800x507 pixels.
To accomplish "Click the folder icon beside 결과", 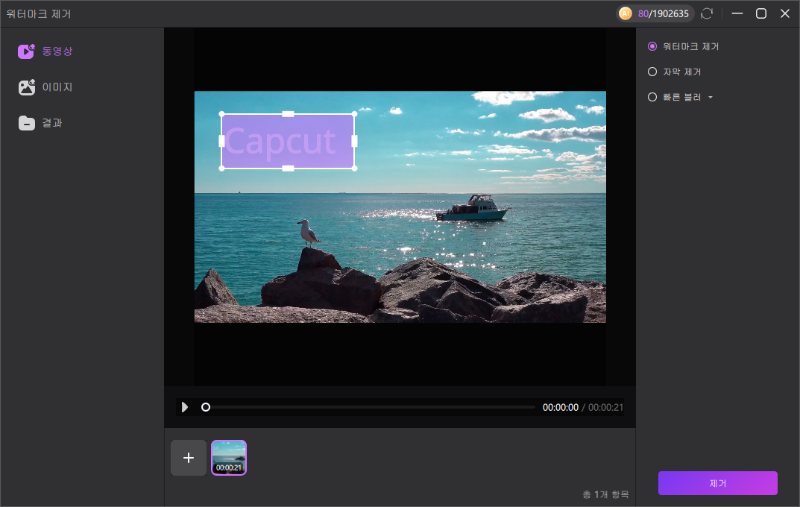I will coord(27,123).
